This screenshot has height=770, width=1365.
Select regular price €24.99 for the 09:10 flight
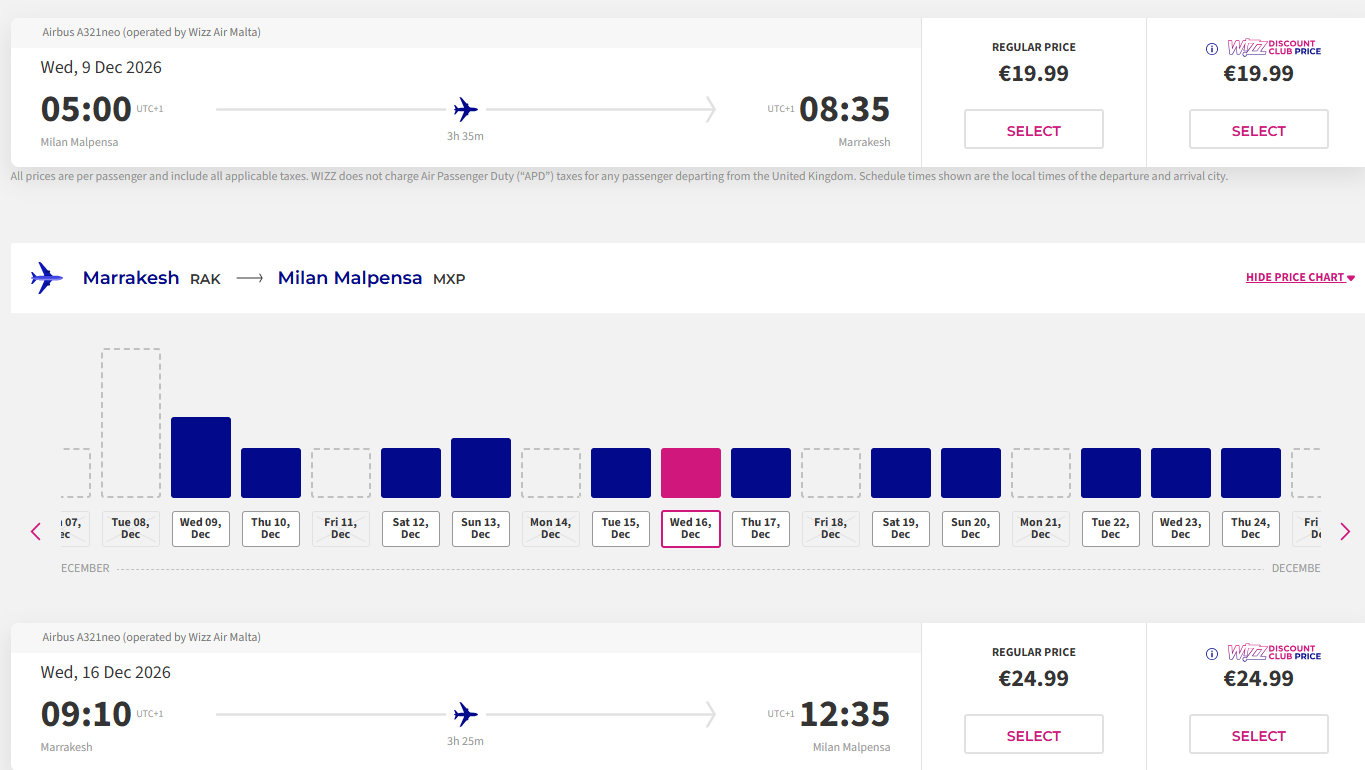(1034, 735)
